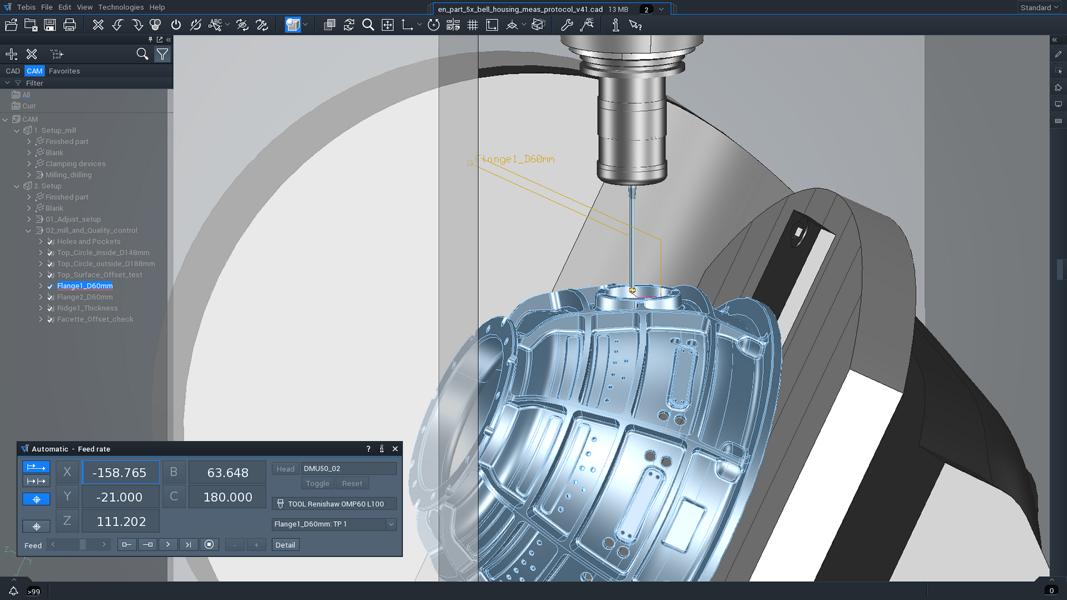Collapse the 2. Setup node
1067x600 pixels.
(x=17, y=186)
